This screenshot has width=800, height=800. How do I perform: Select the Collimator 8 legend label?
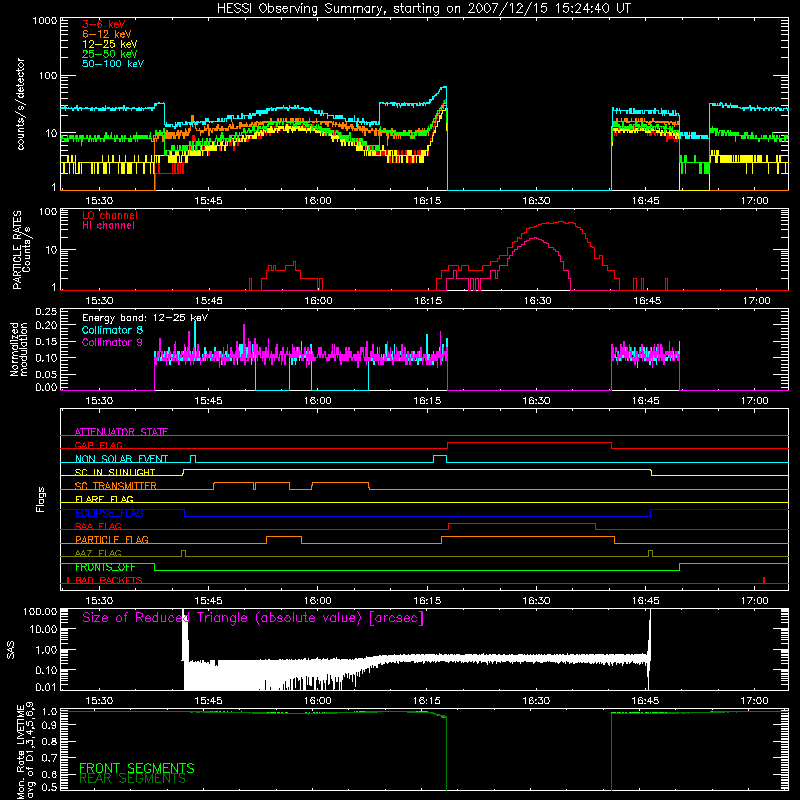pyautogui.click(x=112, y=330)
